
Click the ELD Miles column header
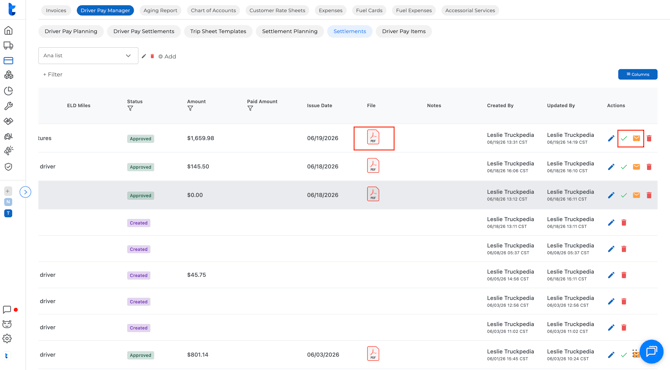tap(79, 106)
